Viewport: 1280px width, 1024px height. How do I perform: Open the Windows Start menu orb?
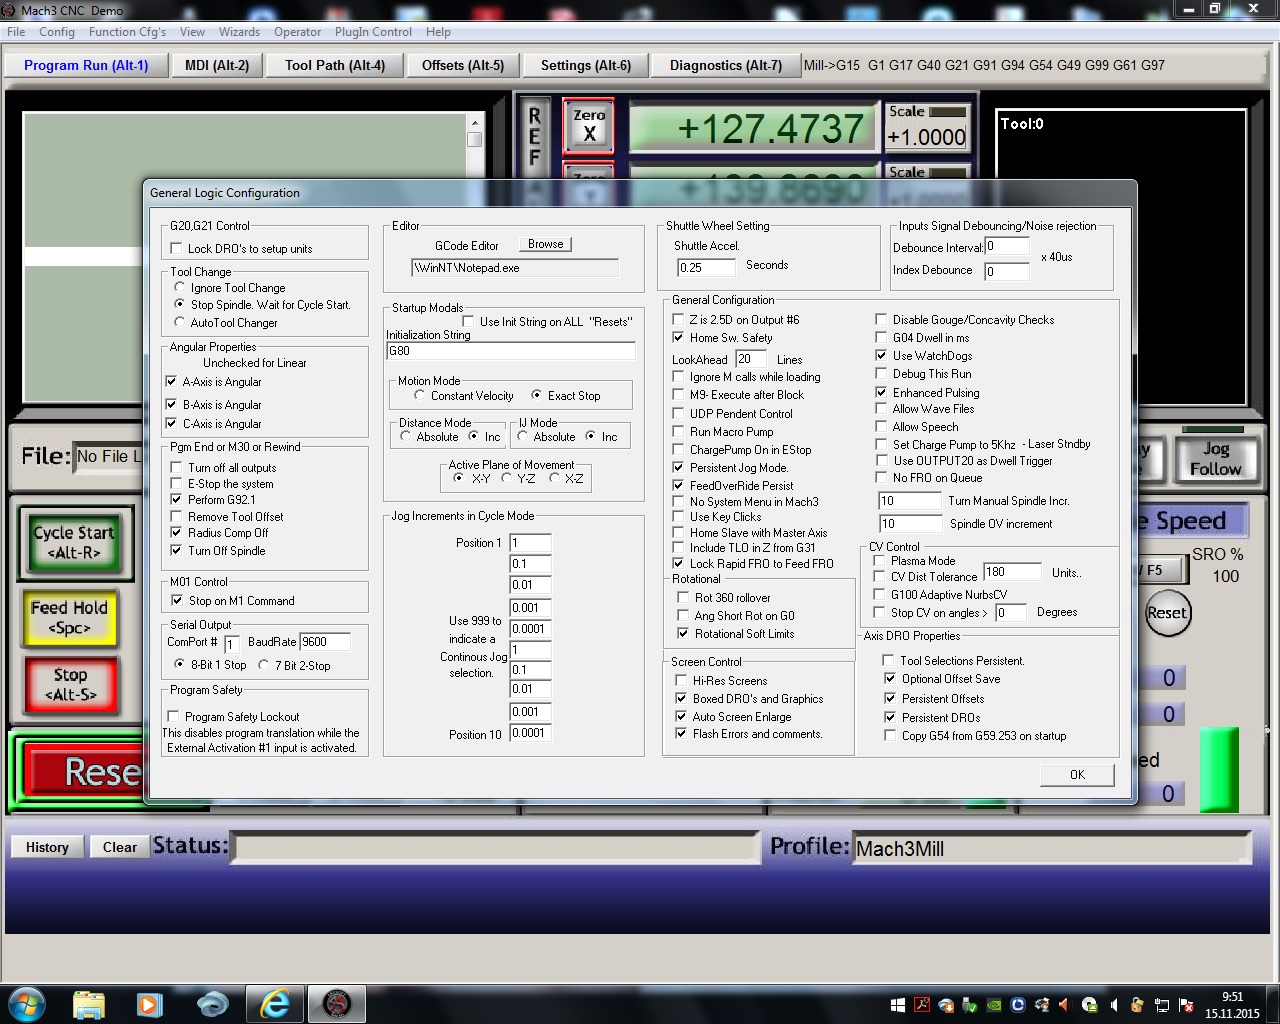(x=26, y=1003)
